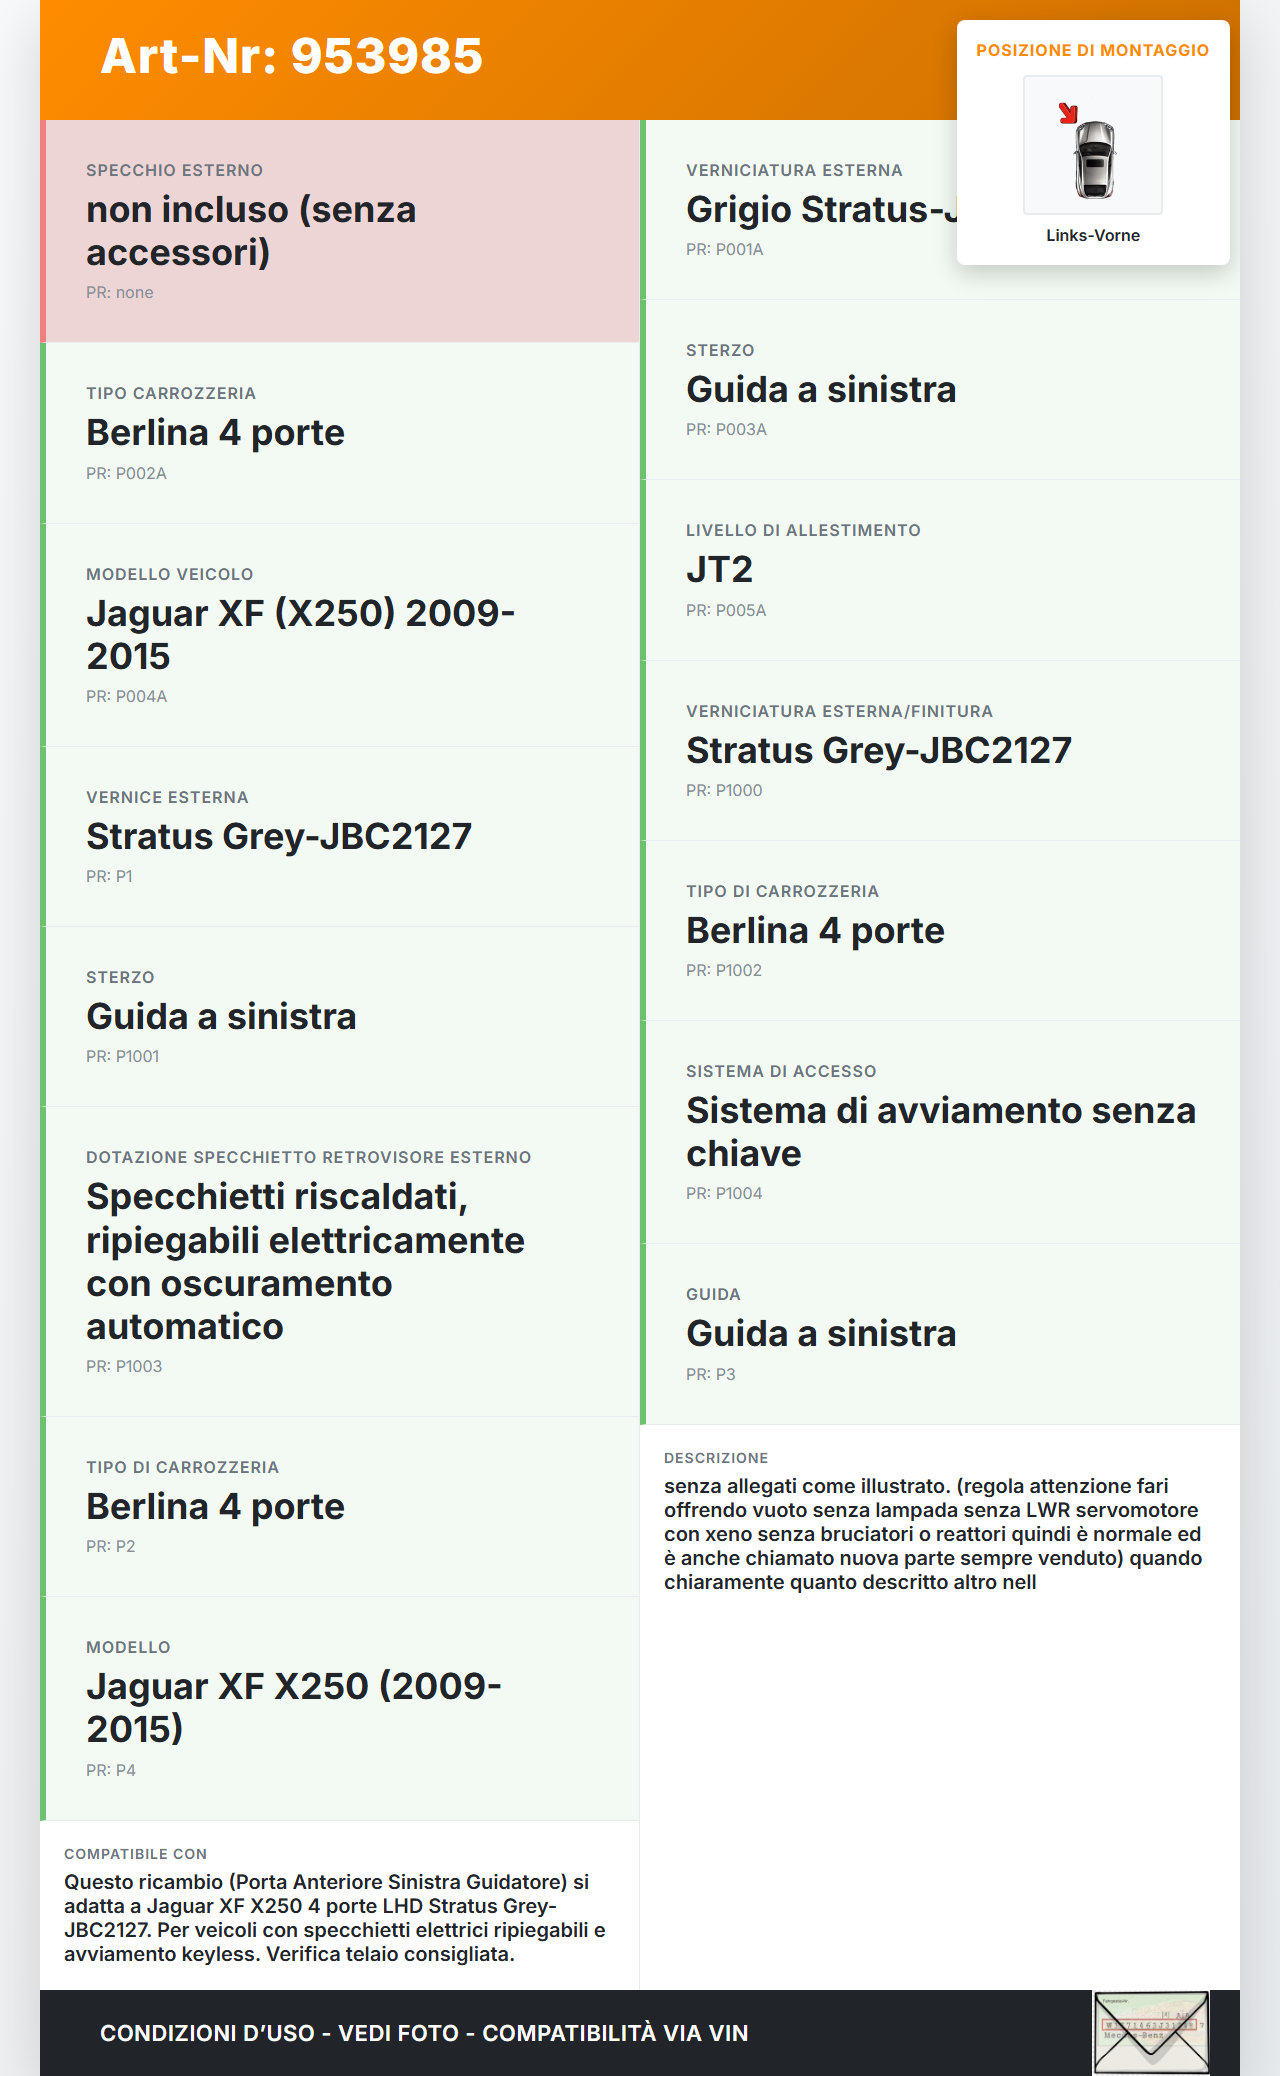Select the 'non incluso (senza accessori)' mirror card
The width and height of the screenshot is (1280, 2076).
point(340,231)
